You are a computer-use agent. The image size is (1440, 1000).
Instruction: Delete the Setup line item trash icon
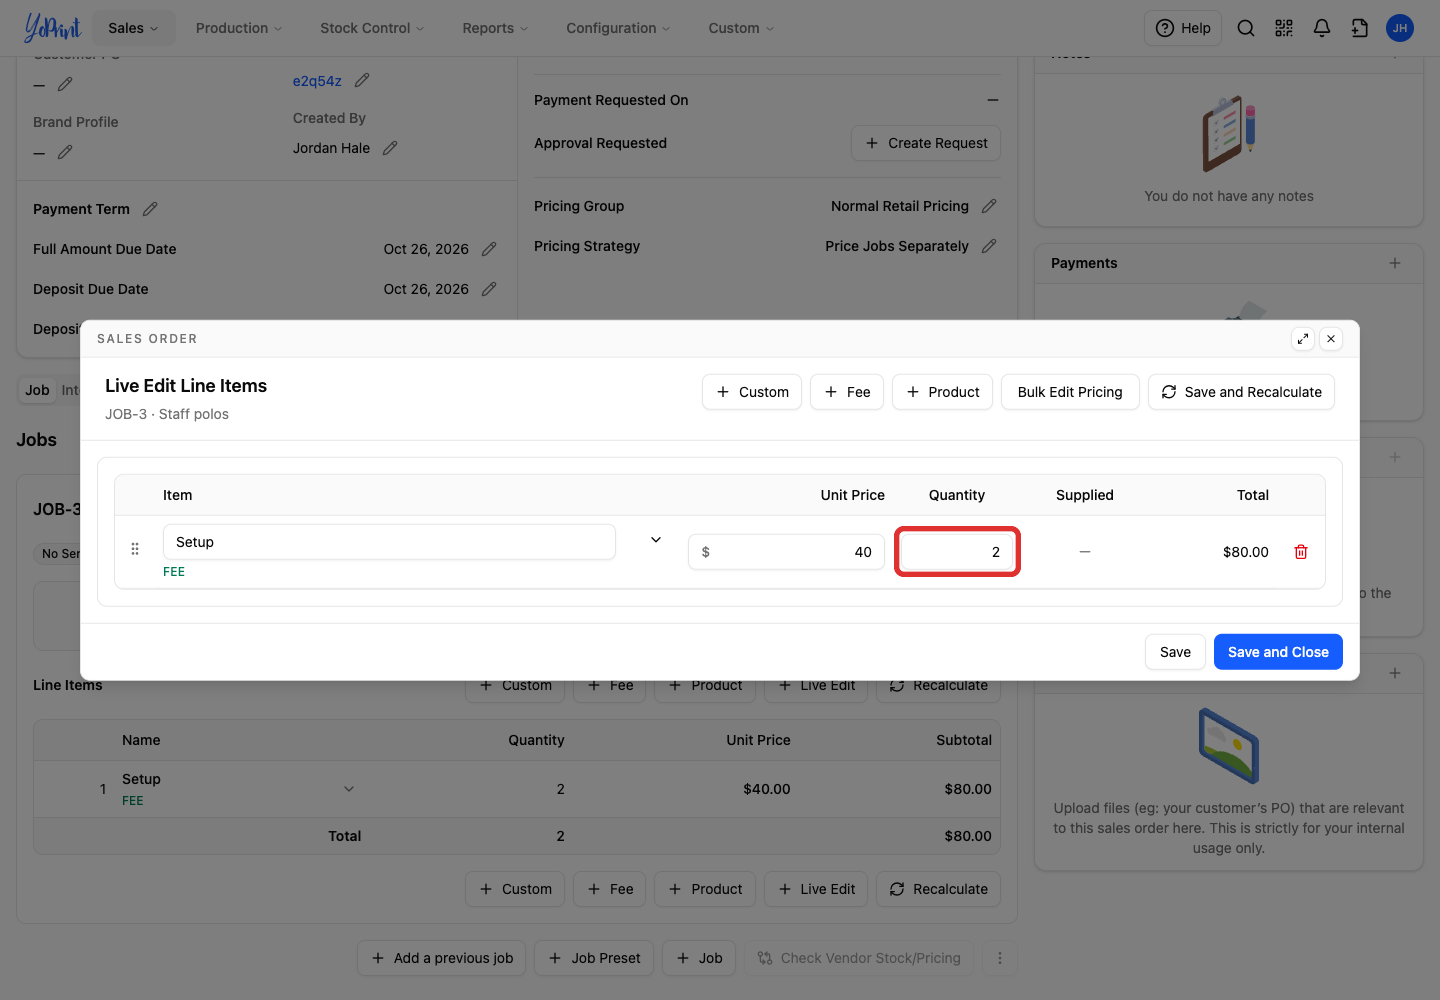1301,552
